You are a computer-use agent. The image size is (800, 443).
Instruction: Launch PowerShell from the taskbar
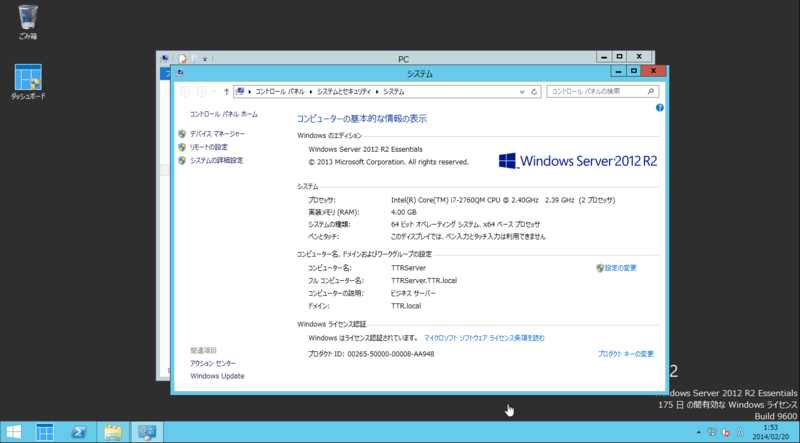78,432
